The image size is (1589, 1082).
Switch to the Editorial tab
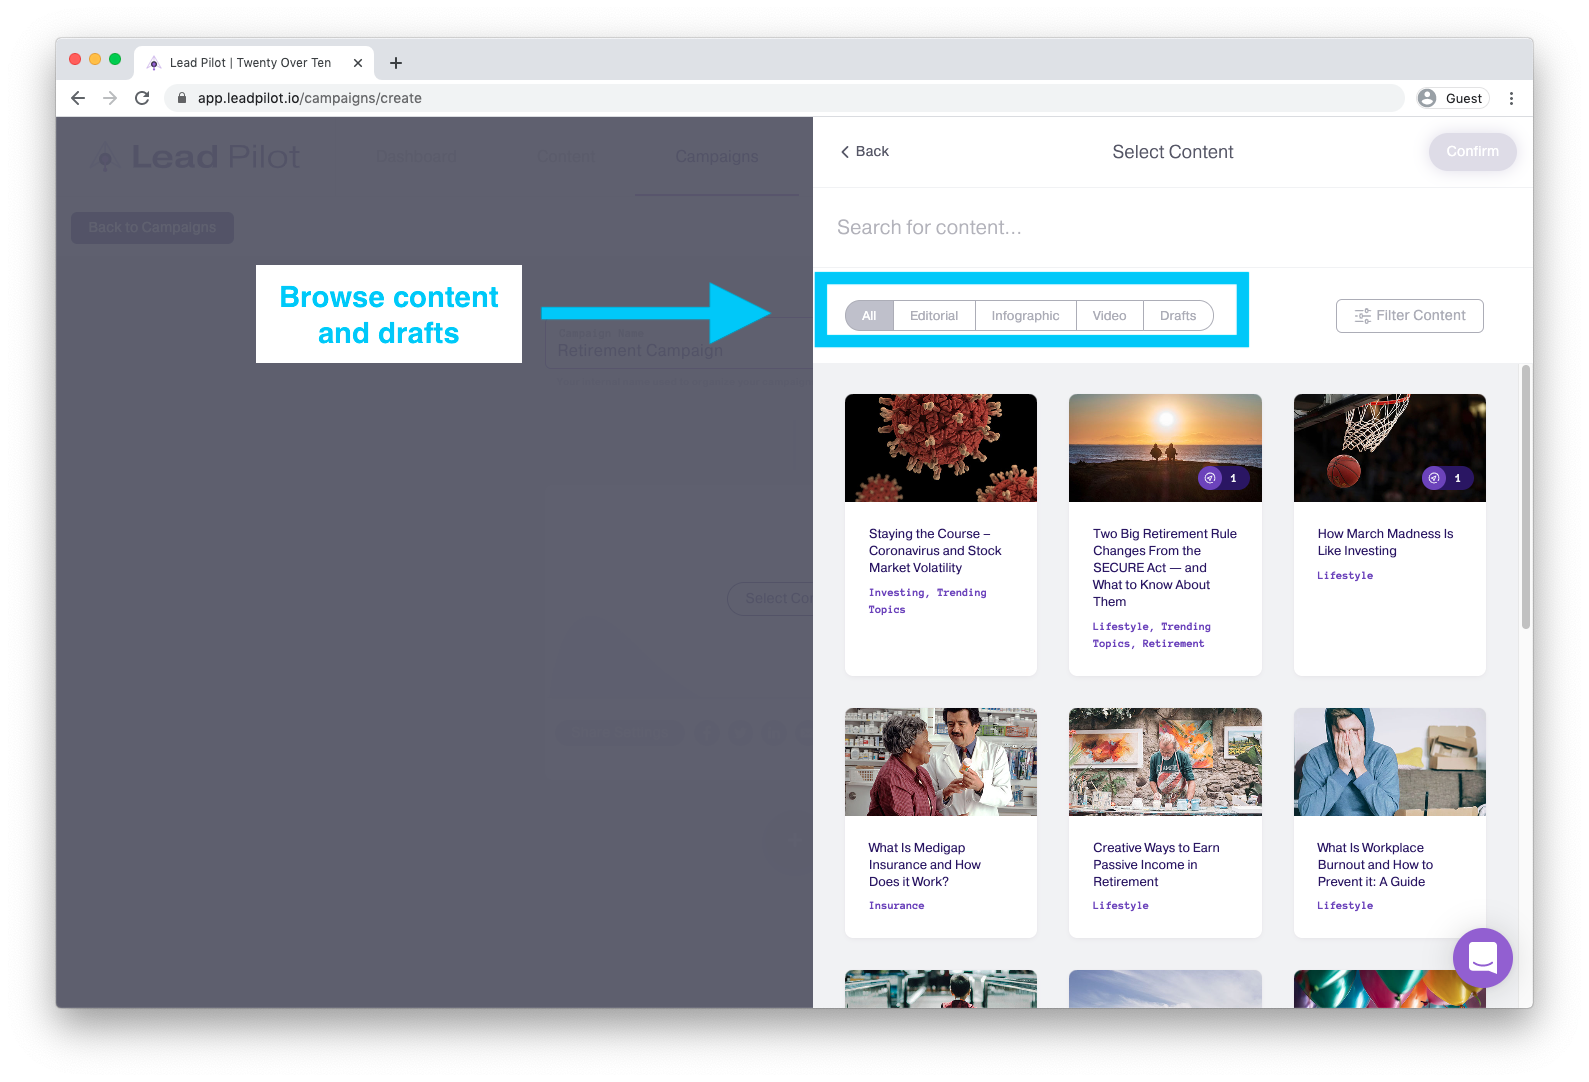pos(934,316)
